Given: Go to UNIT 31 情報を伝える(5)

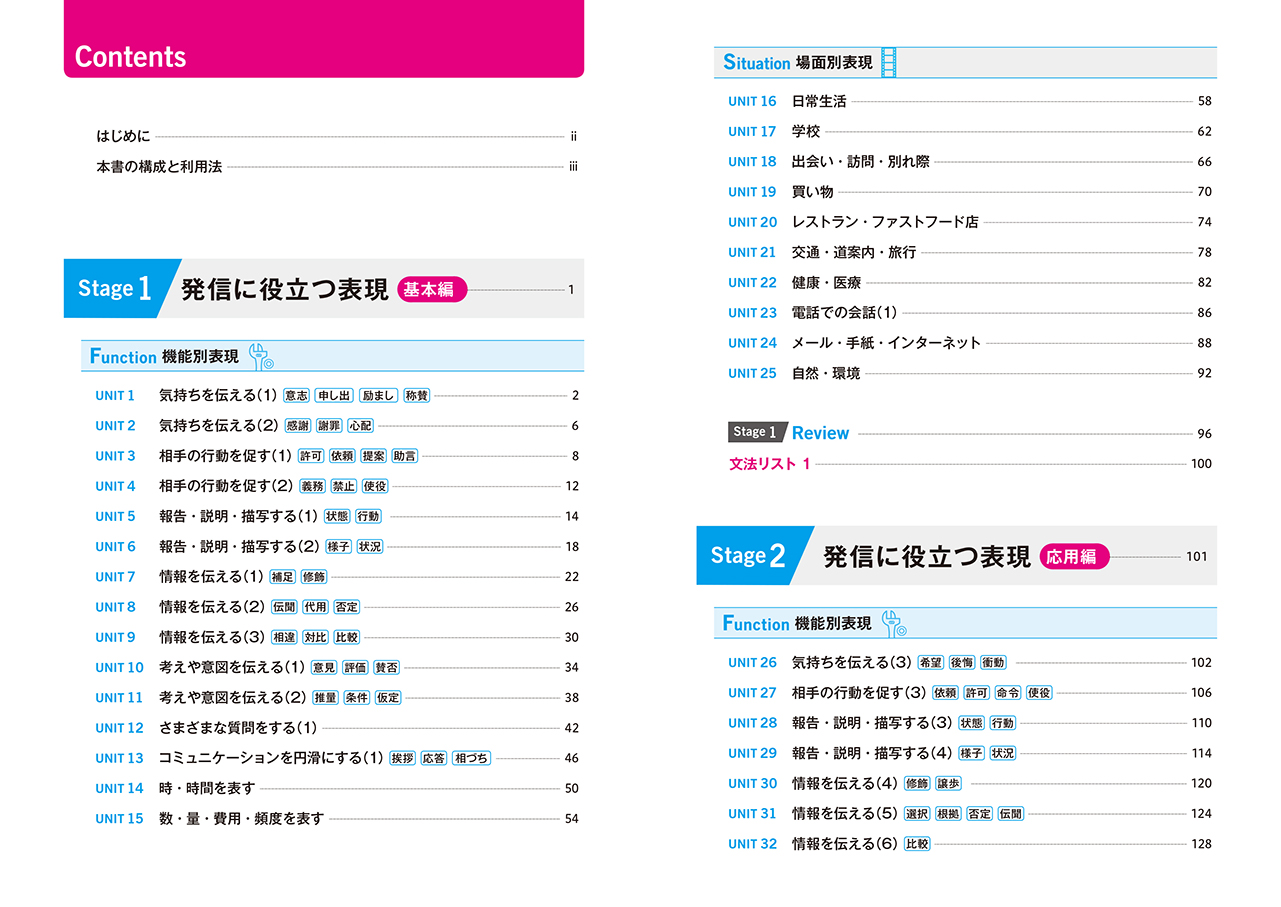Looking at the screenshot, I should [970, 813].
